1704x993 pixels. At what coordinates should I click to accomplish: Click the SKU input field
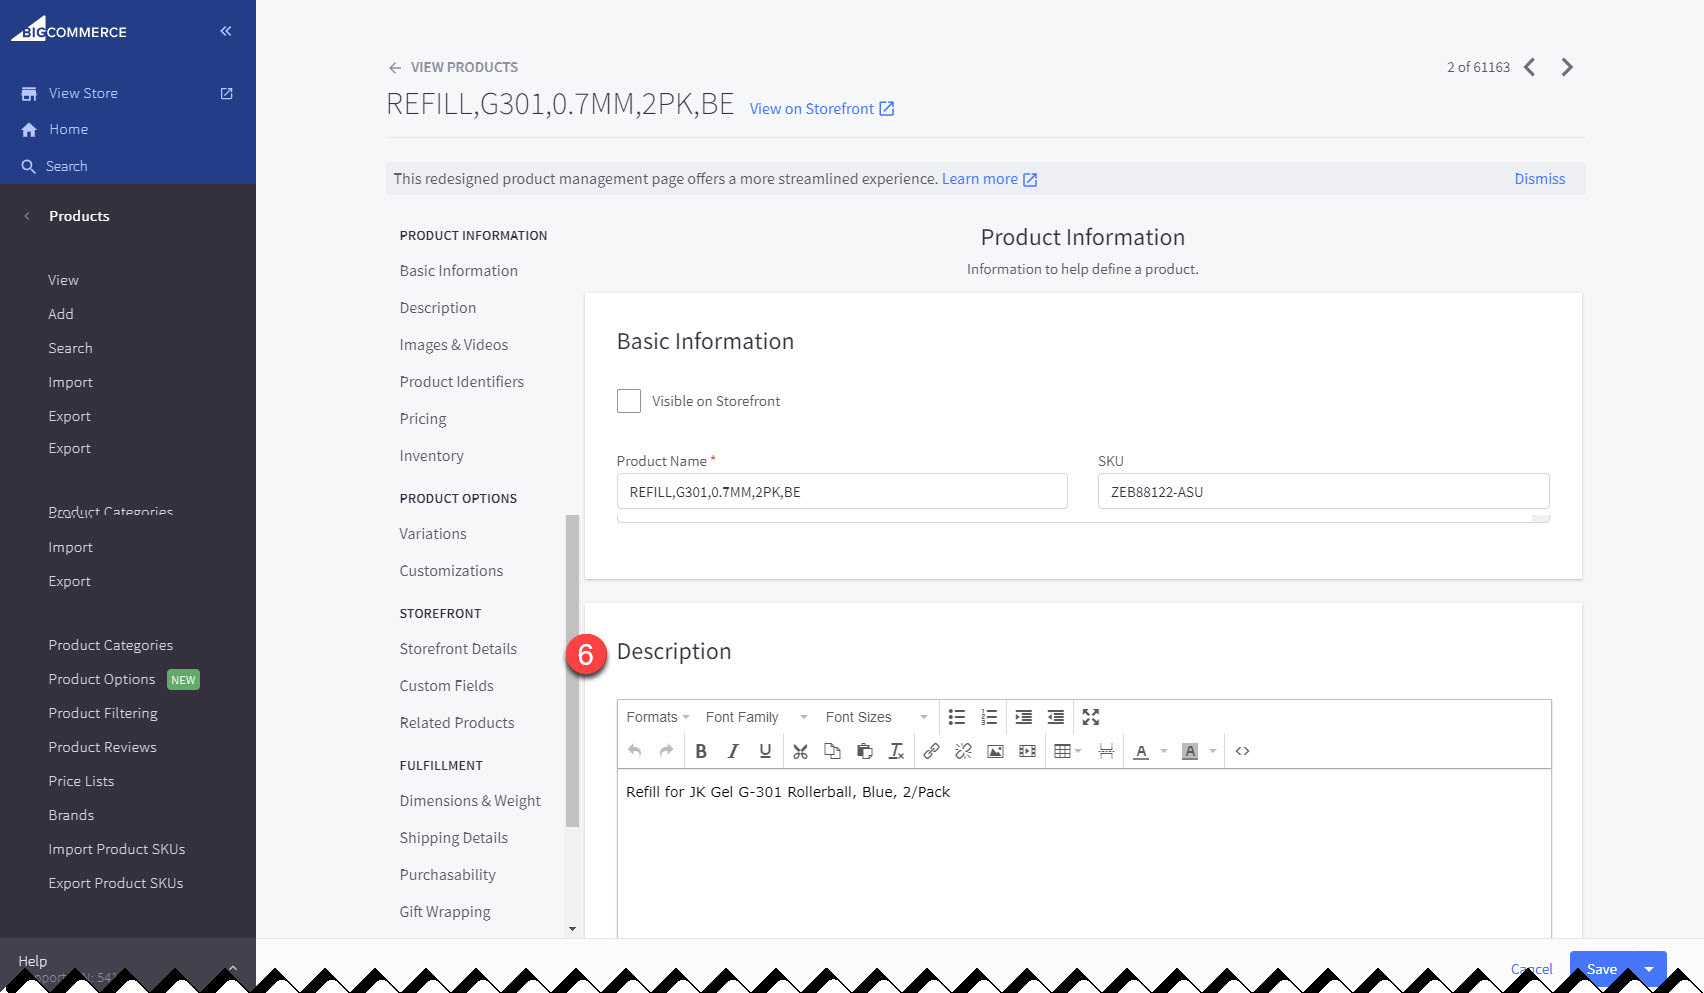pos(1323,491)
